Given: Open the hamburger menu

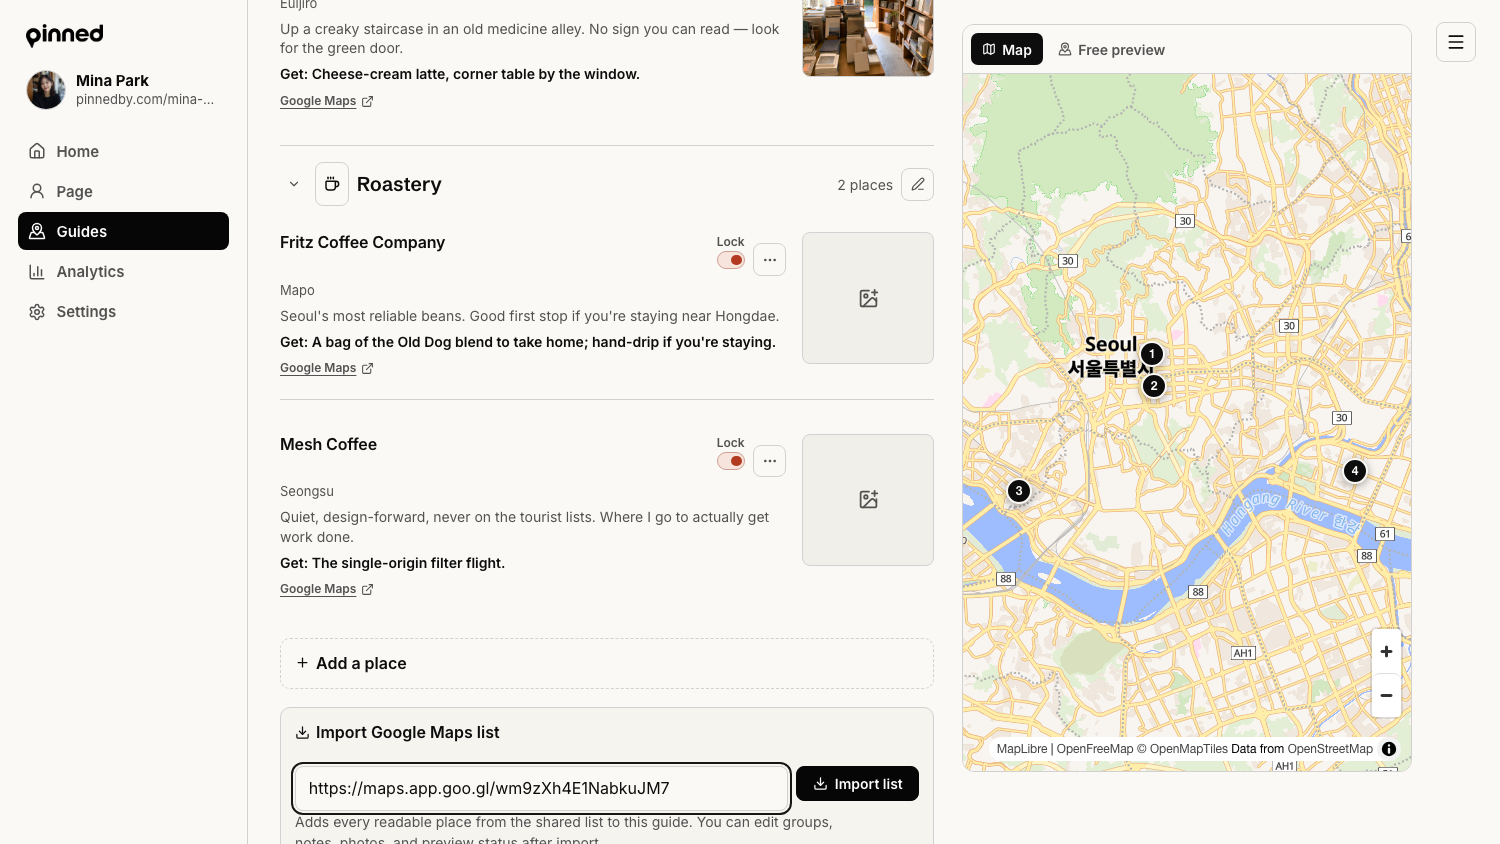Looking at the screenshot, I should coord(1456,42).
